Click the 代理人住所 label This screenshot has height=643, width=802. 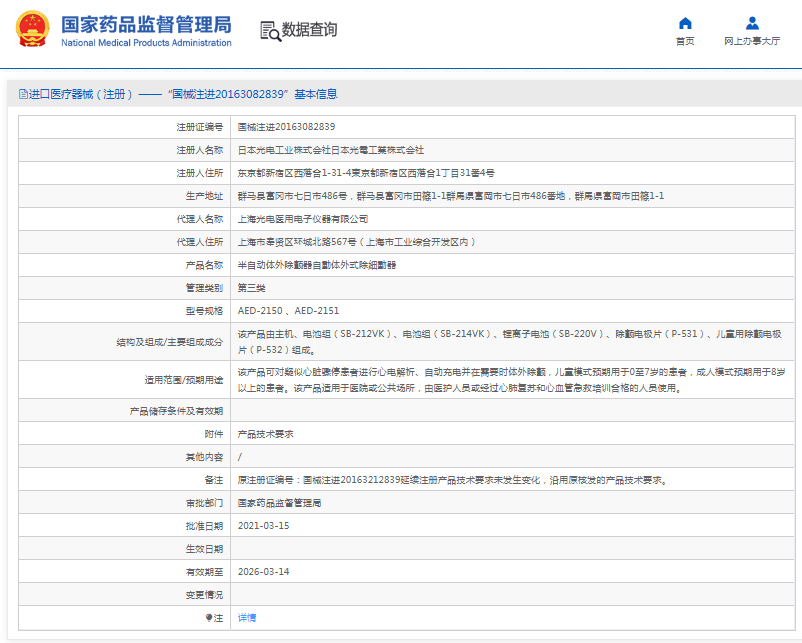200,242
